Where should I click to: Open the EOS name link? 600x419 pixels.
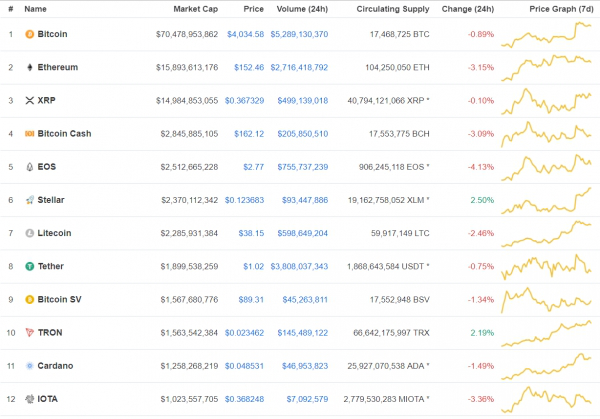point(47,167)
